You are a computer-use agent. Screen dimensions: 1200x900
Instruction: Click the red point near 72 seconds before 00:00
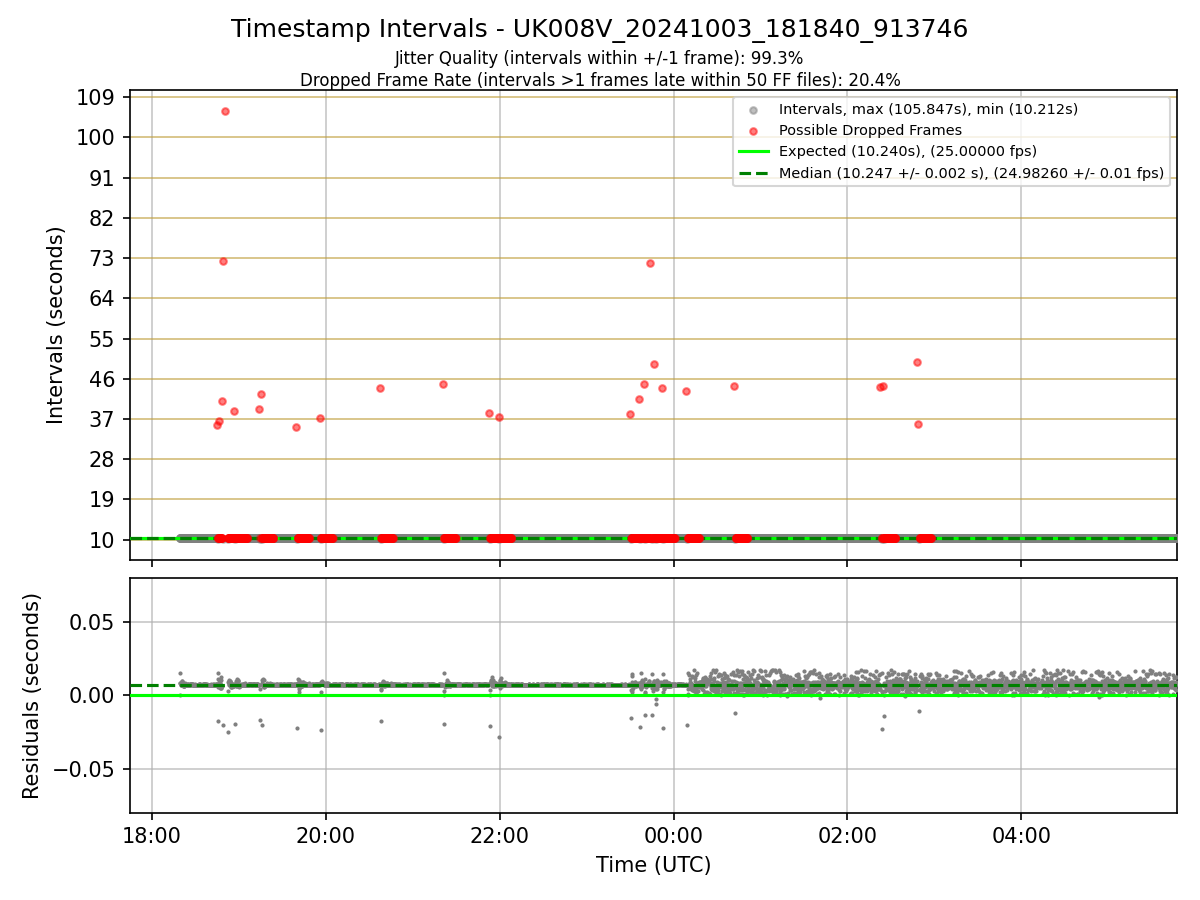[x=650, y=263]
